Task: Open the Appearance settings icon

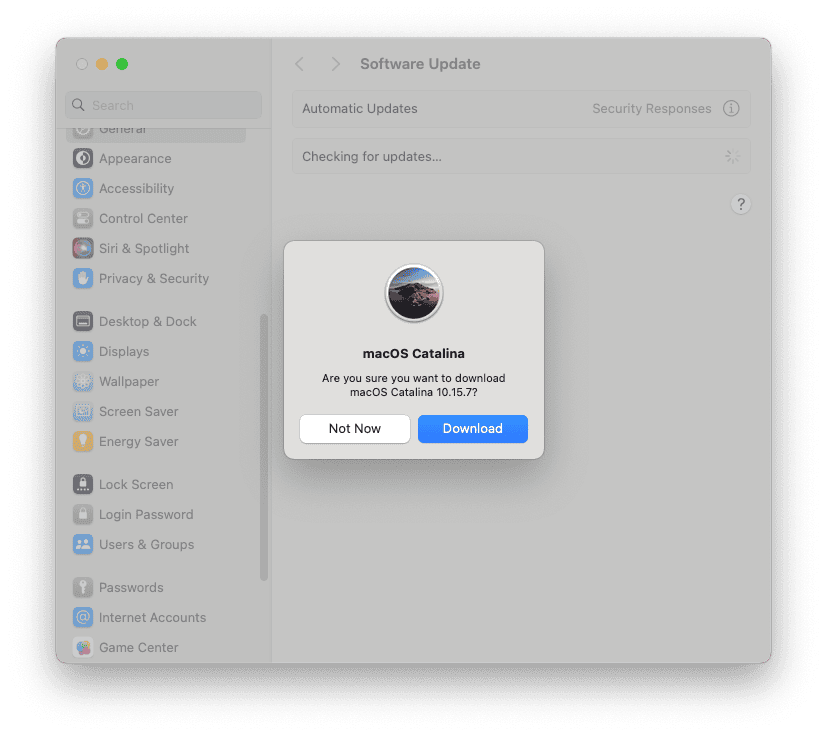Action: pyautogui.click(x=83, y=158)
